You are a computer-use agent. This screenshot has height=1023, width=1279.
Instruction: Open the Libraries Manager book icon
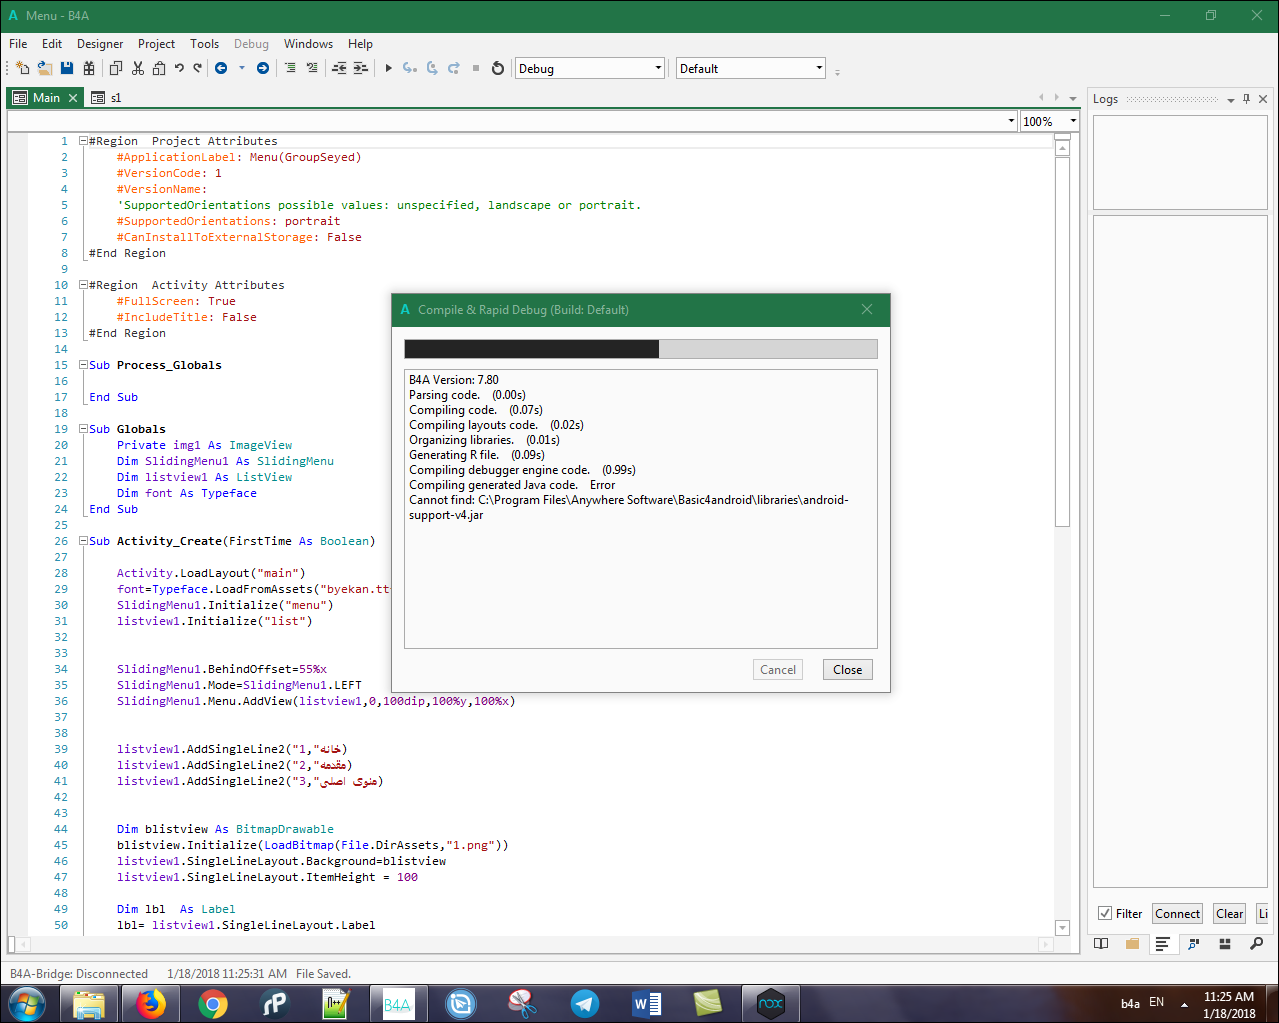(x=1101, y=943)
